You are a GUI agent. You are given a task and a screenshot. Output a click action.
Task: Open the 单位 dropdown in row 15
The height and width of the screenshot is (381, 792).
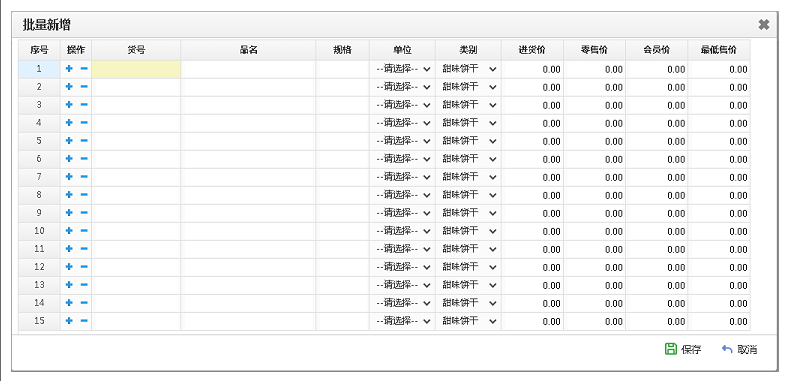pyautogui.click(x=403, y=321)
